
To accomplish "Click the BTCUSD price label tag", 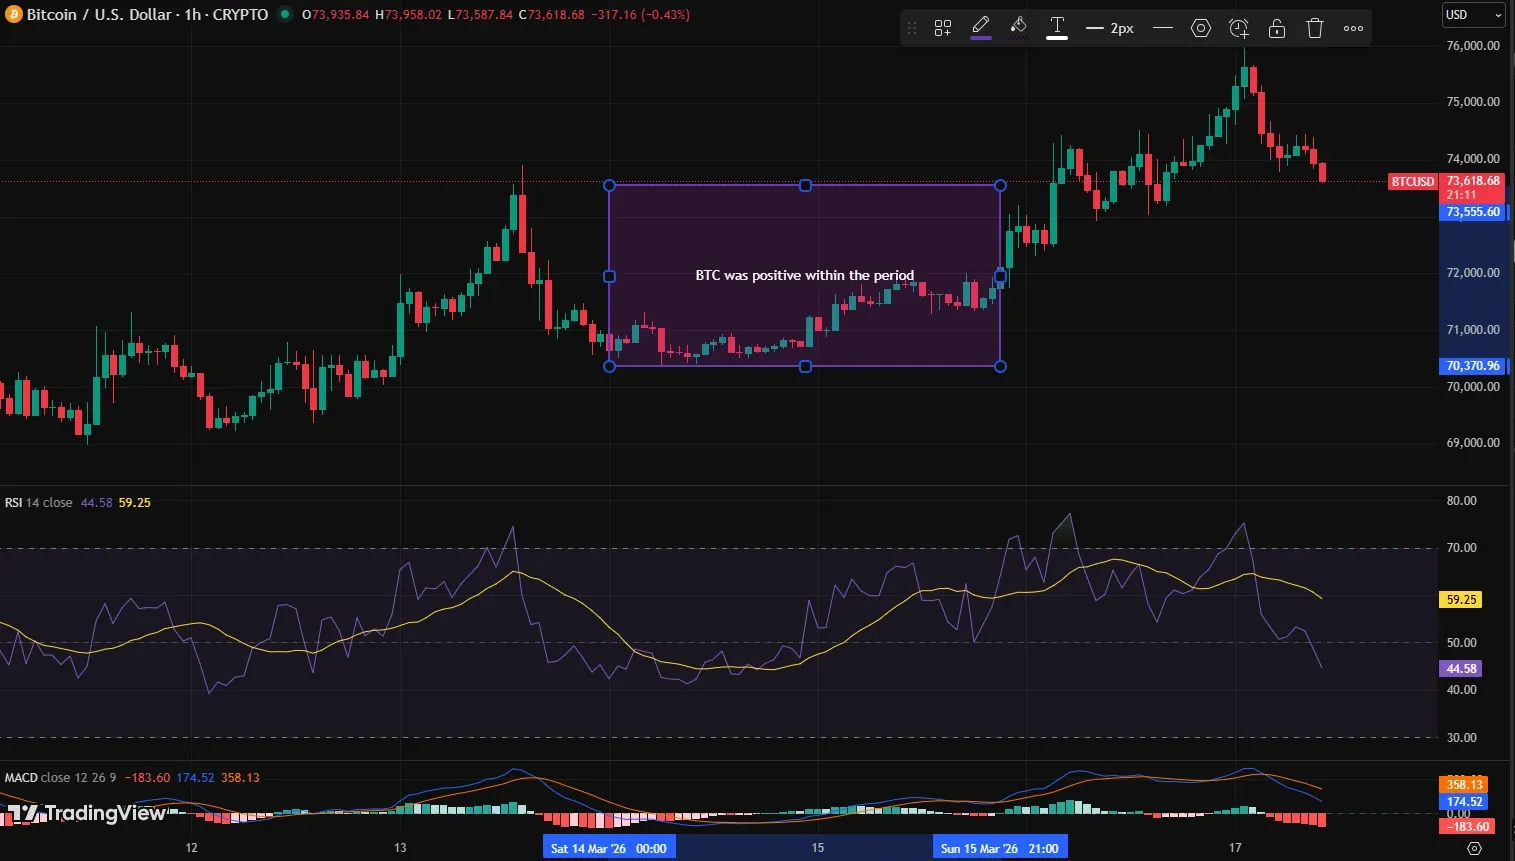I will (x=1413, y=181).
